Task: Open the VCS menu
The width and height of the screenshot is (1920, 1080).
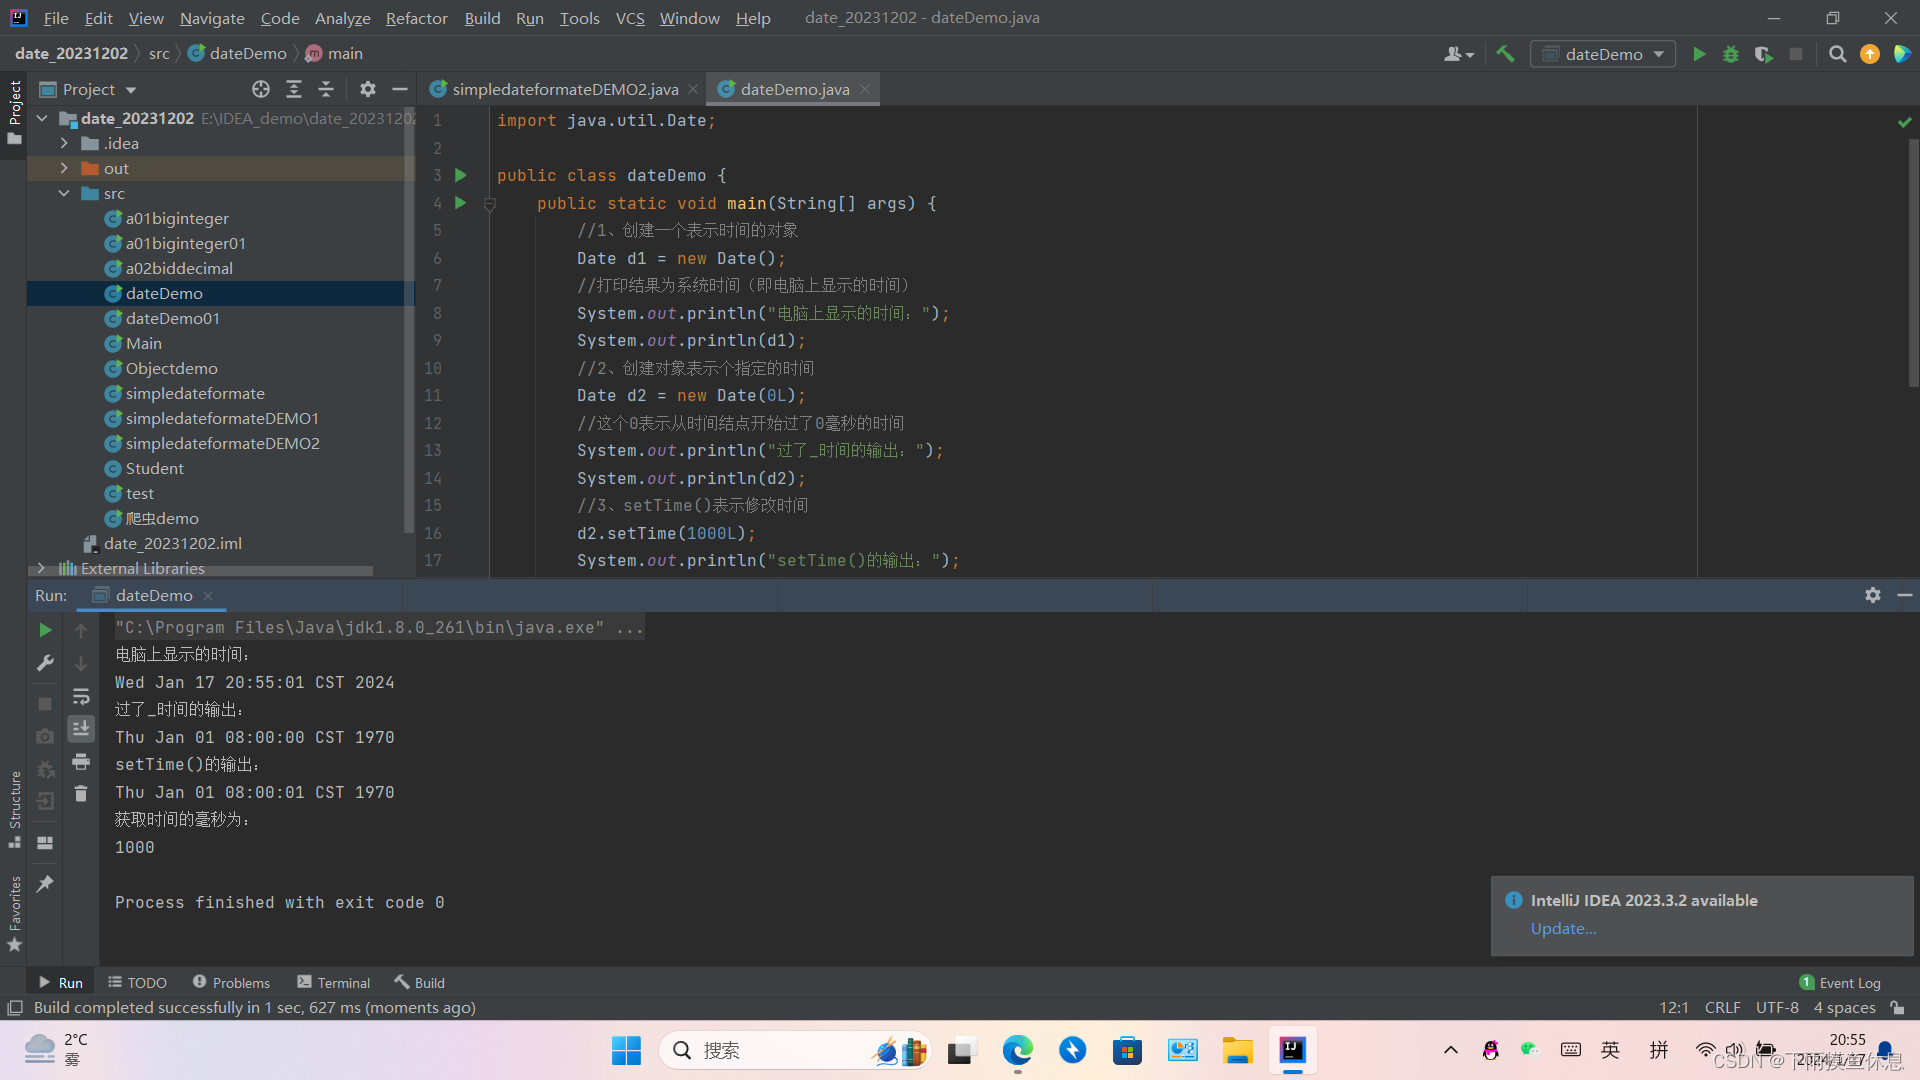Action: pyautogui.click(x=630, y=18)
